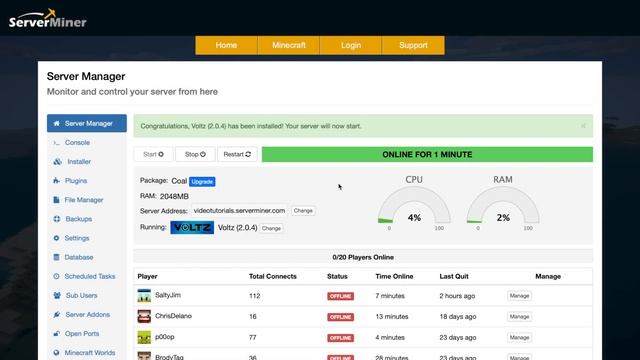
Task: Change the running Voltz version
Action: [271, 228]
